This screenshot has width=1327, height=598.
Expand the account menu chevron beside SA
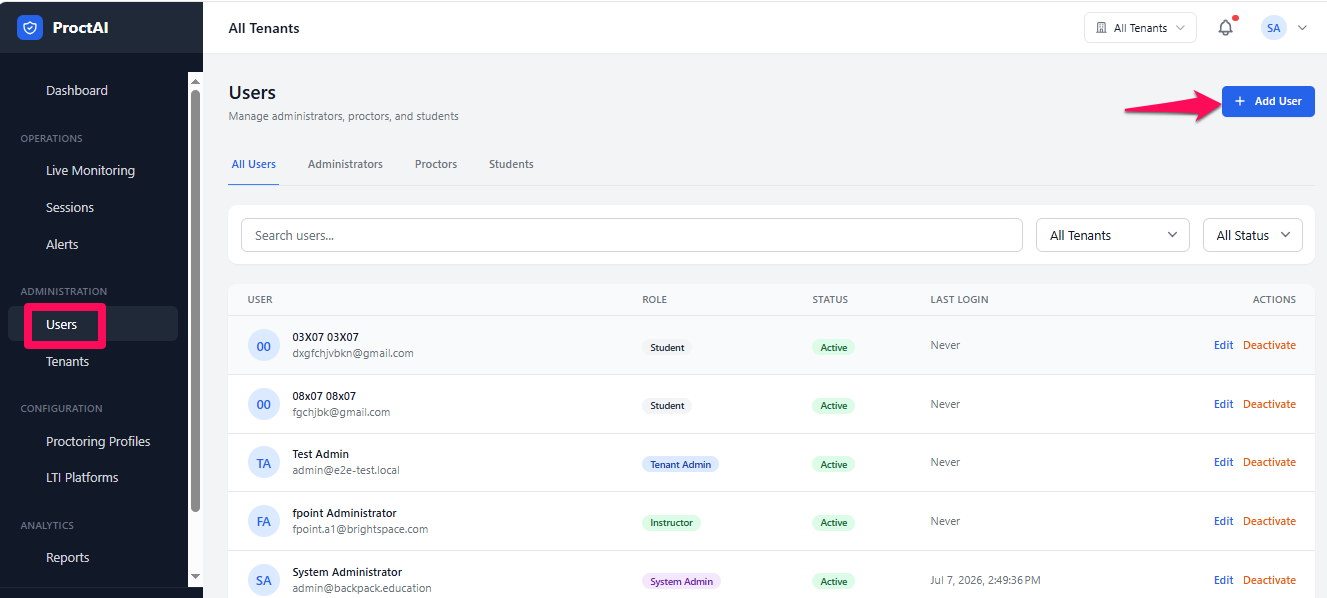click(x=1302, y=28)
